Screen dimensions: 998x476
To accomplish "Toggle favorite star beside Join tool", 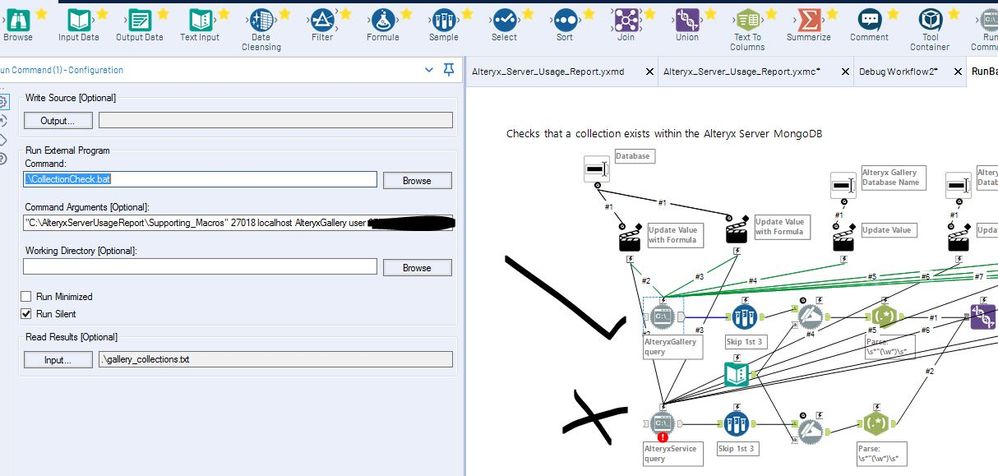I will pyautogui.click(x=649, y=13).
